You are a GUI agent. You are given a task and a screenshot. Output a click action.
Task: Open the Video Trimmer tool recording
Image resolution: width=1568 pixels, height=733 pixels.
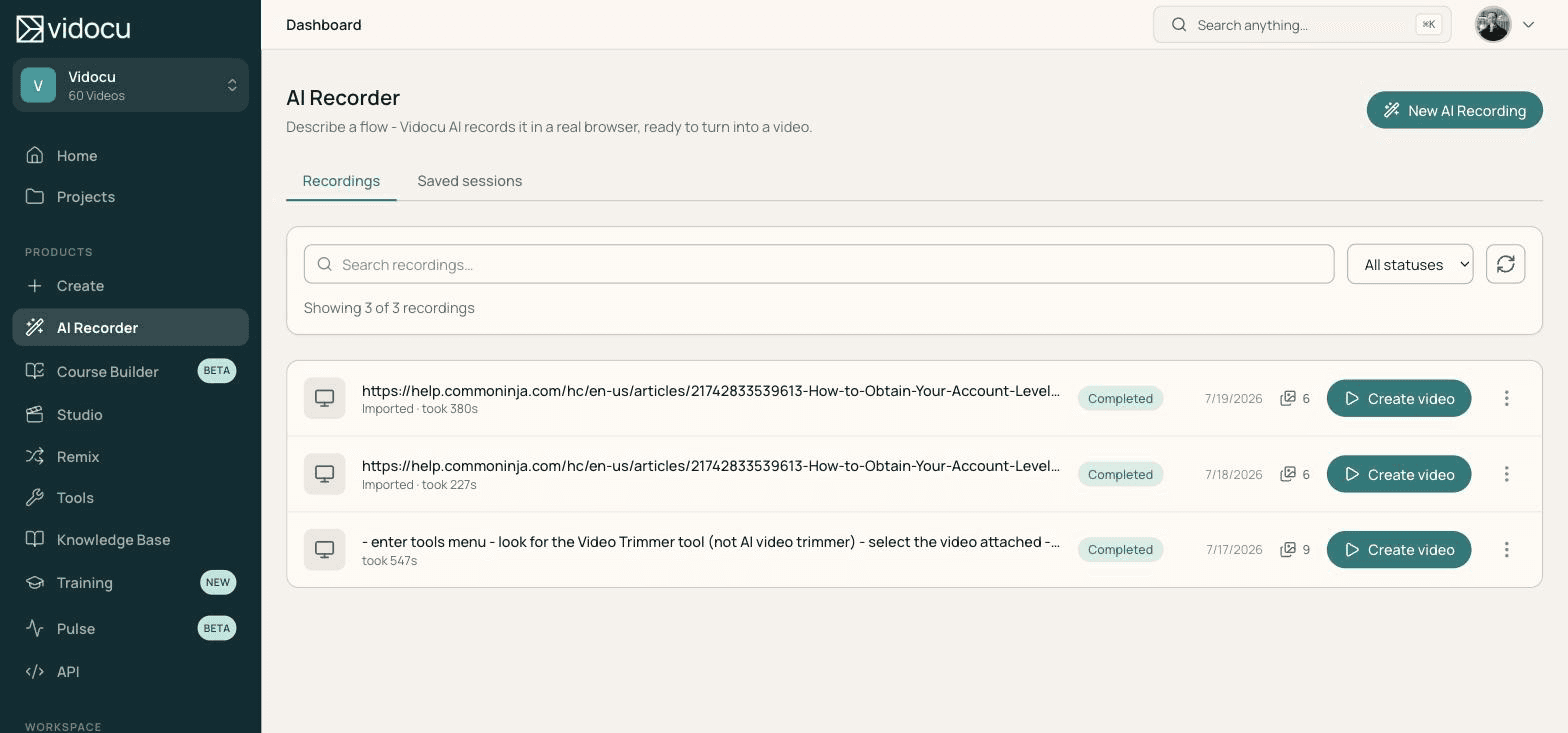click(x=711, y=542)
